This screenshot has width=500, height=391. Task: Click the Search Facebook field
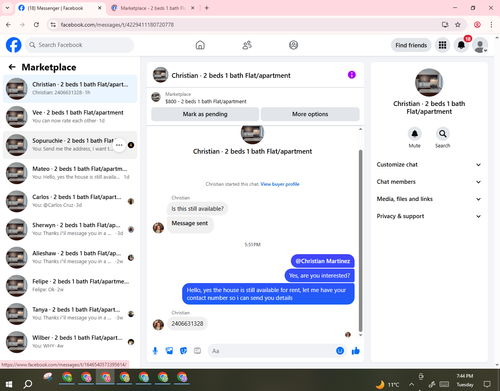point(79,45)
